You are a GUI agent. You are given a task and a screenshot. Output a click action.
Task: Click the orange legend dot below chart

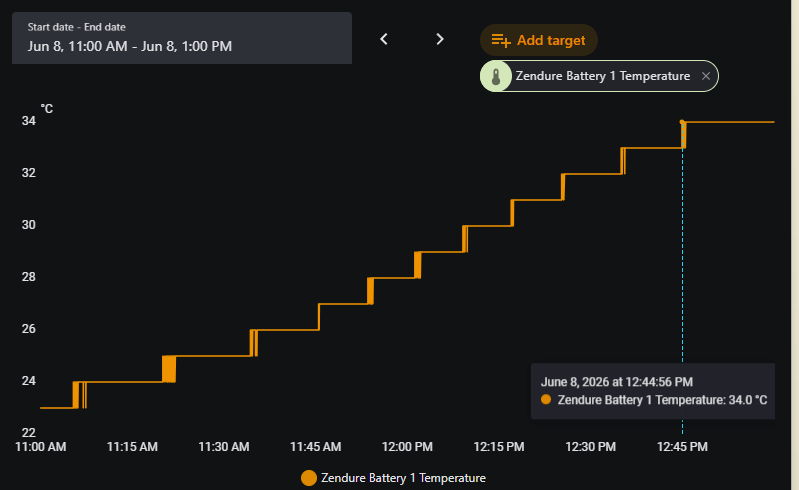309,478
